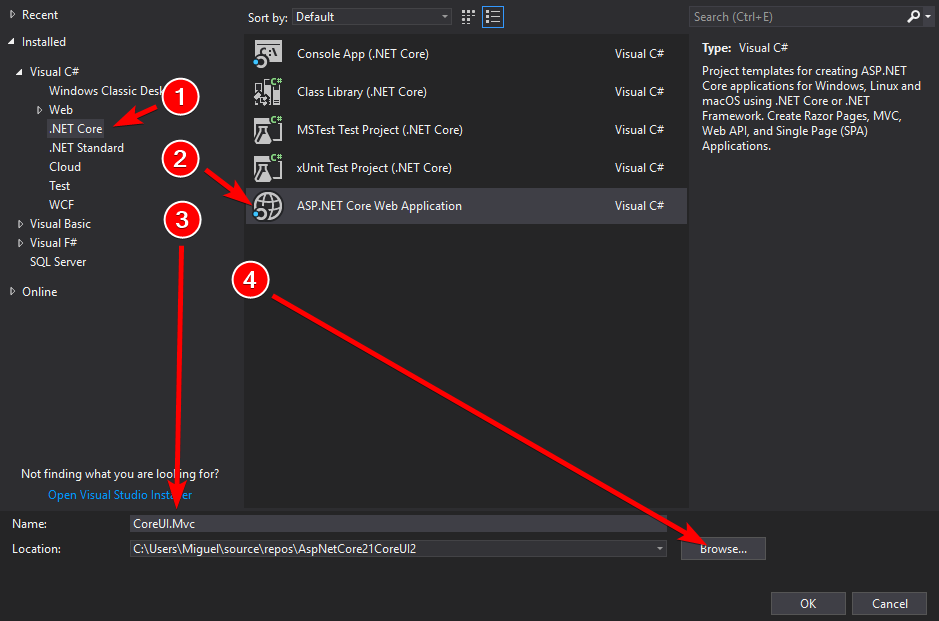The width and height of the screenshot is (939, 621).
Task: Select the Class Library (.NET Core) template
Action: (x=466, y=92)
